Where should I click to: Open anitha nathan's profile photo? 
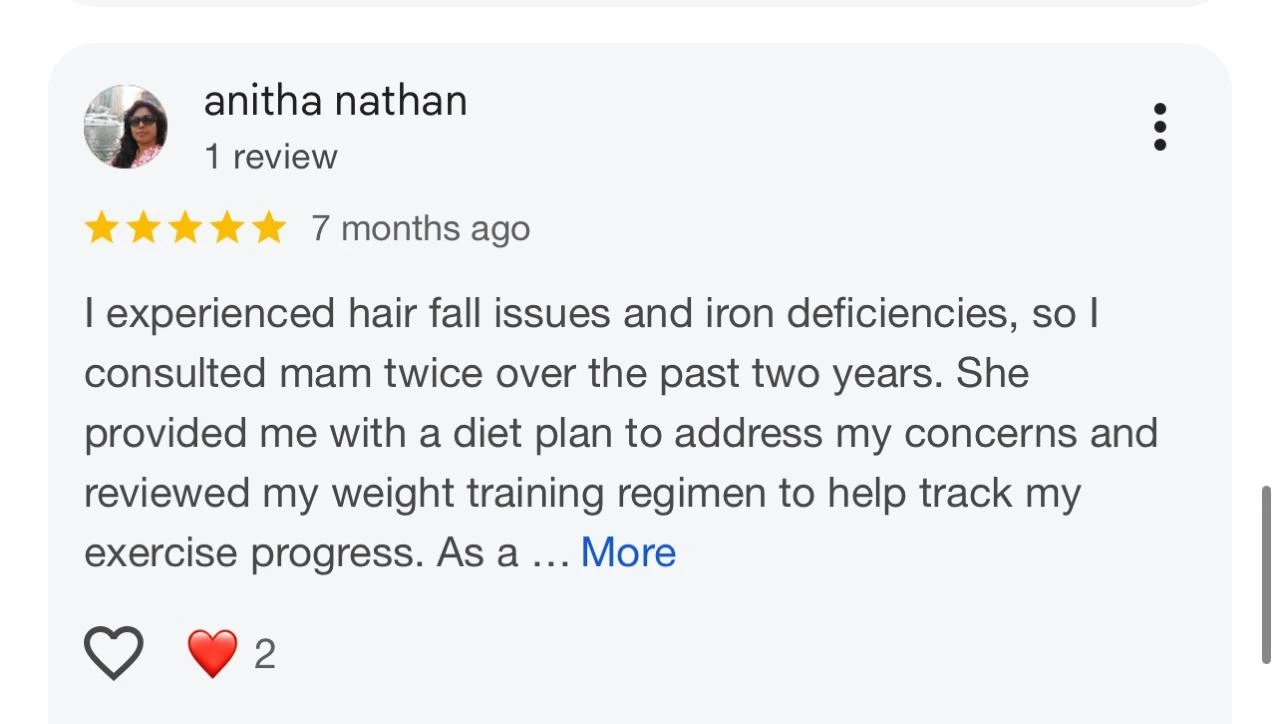(x=125, y=127)
